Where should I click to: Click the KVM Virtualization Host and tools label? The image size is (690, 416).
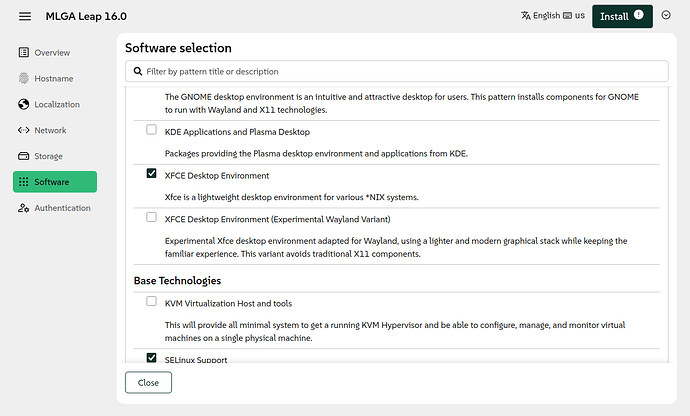[228, 304]
